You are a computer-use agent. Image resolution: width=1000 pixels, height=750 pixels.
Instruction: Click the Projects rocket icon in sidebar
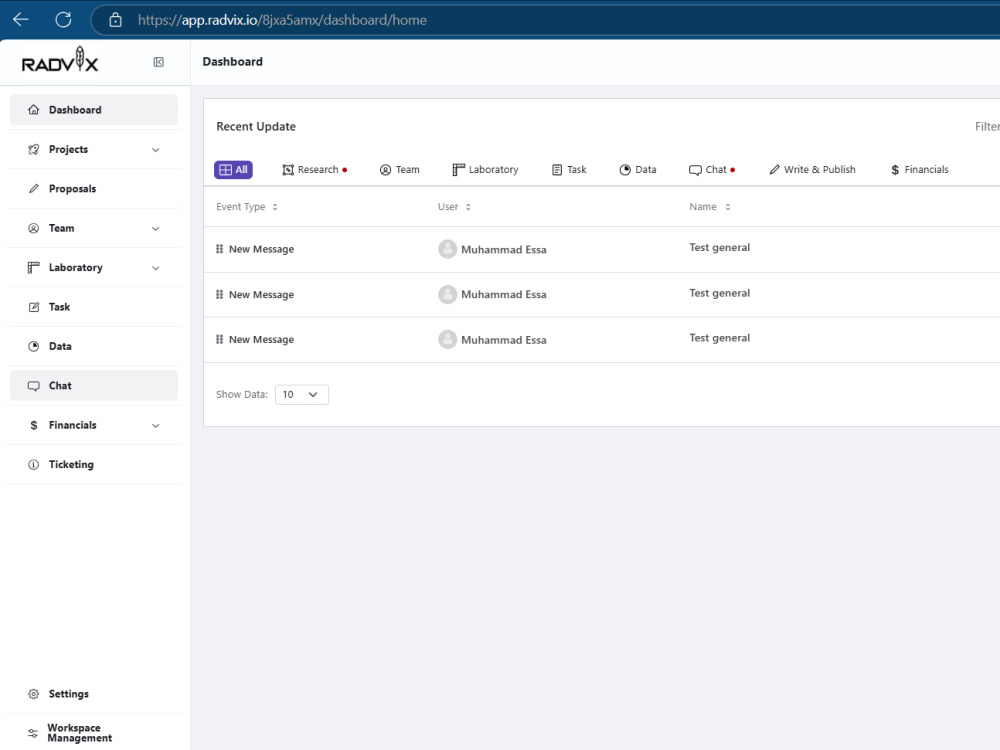[x=34, y=149]
